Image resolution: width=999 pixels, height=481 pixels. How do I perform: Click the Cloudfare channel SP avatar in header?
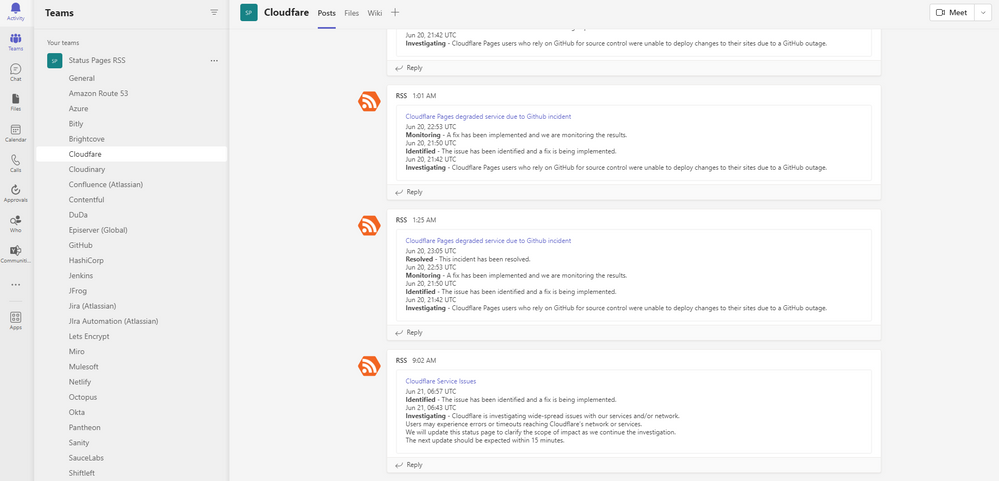click(x=248, y=12)
